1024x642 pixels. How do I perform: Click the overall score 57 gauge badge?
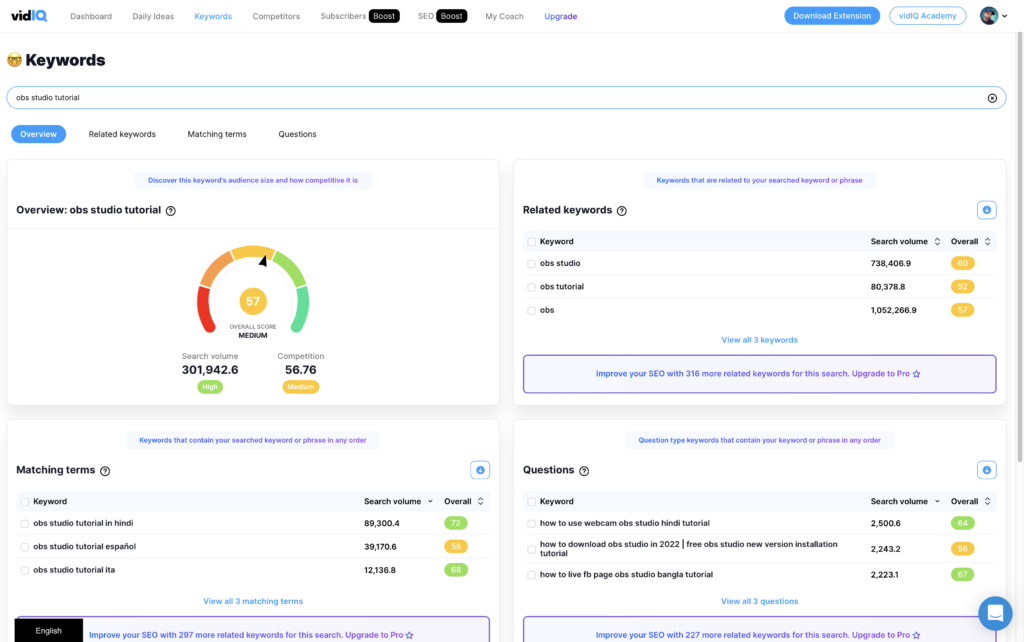coord(253,301)
